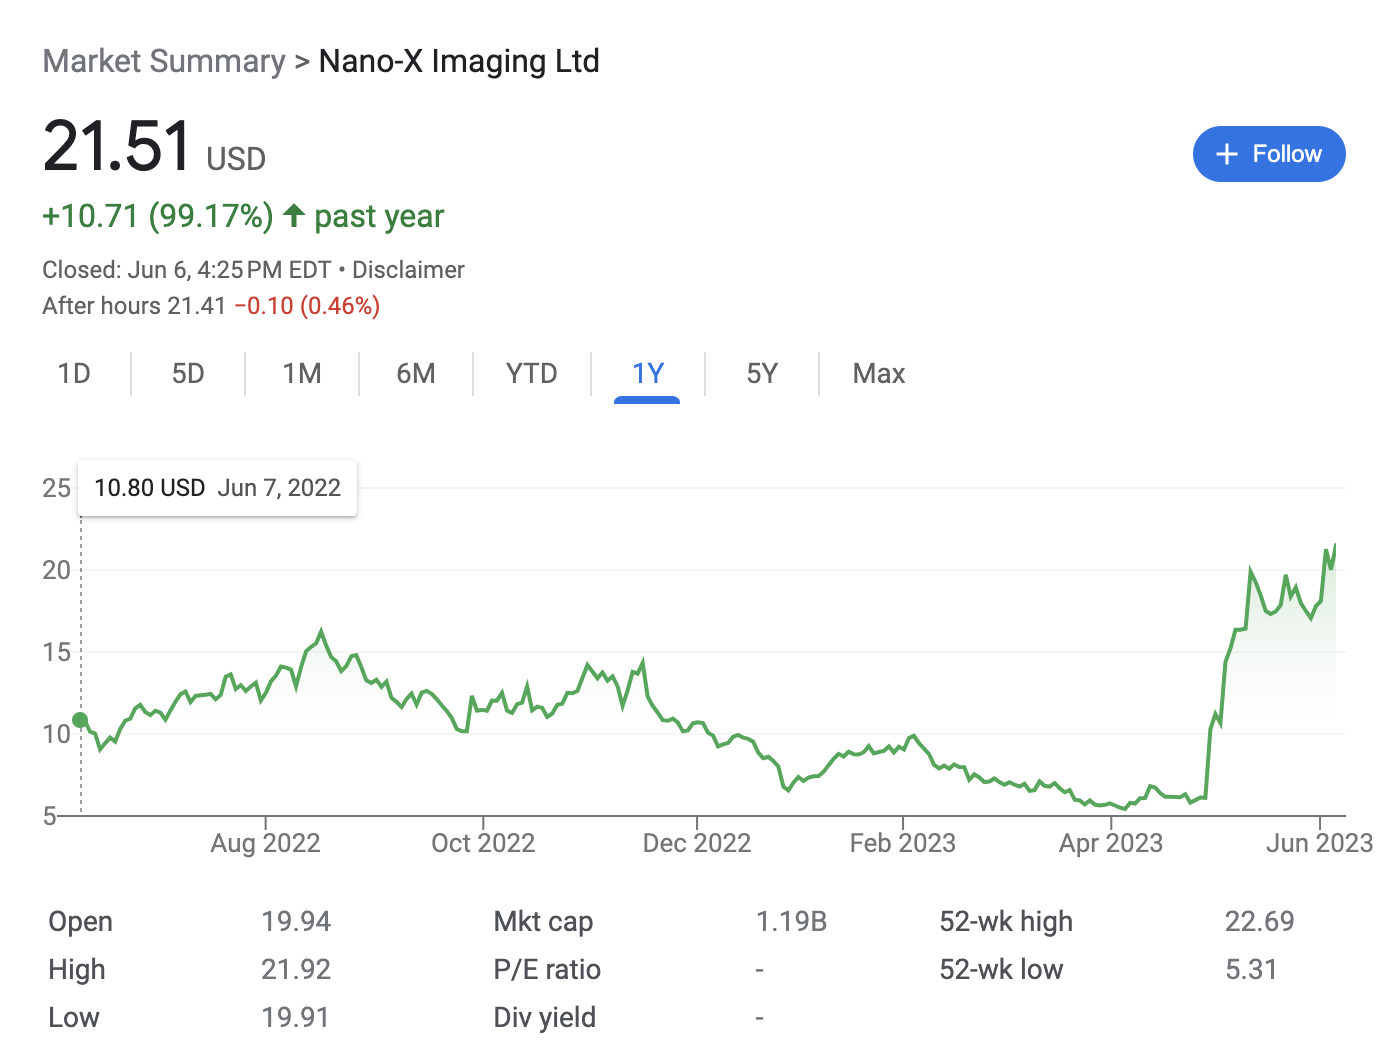Open the Disclaimer link
1394x1054 pixels.
click(x=408, y=270)
